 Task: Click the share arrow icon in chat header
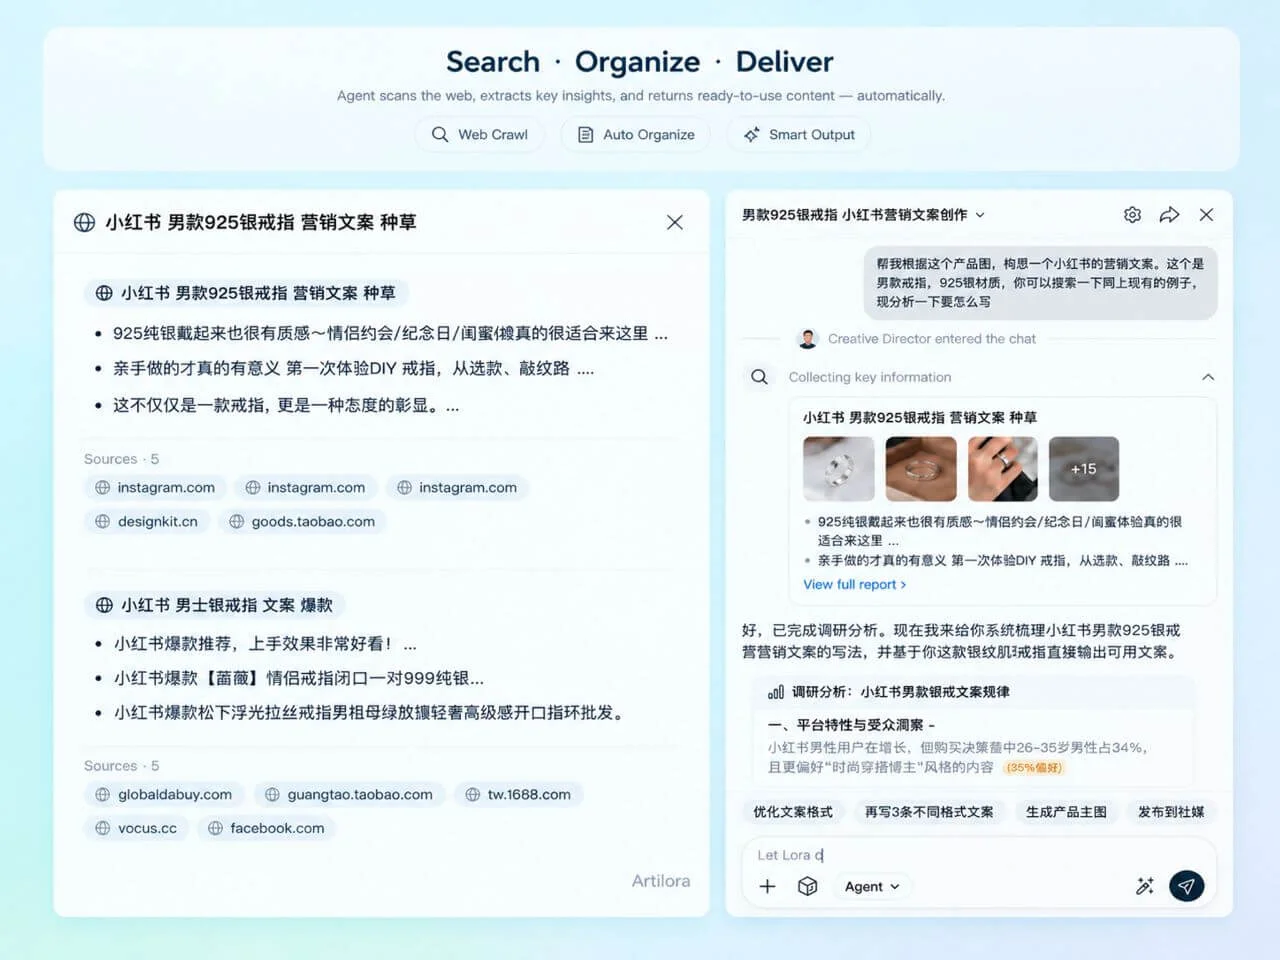coord(1169,215)
